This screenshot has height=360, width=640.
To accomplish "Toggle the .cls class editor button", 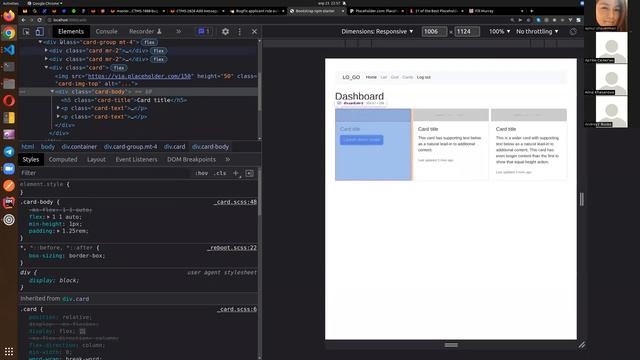I will pos(220,173).
